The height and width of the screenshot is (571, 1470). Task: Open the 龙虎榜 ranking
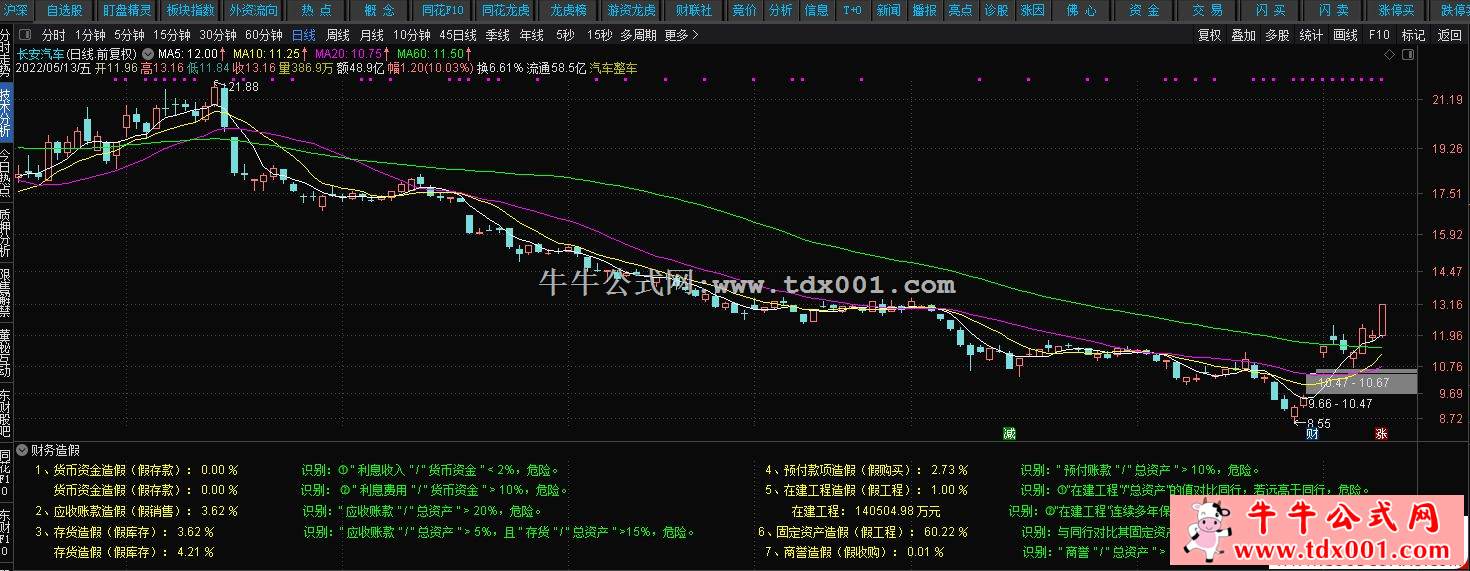tap(568, 10)
